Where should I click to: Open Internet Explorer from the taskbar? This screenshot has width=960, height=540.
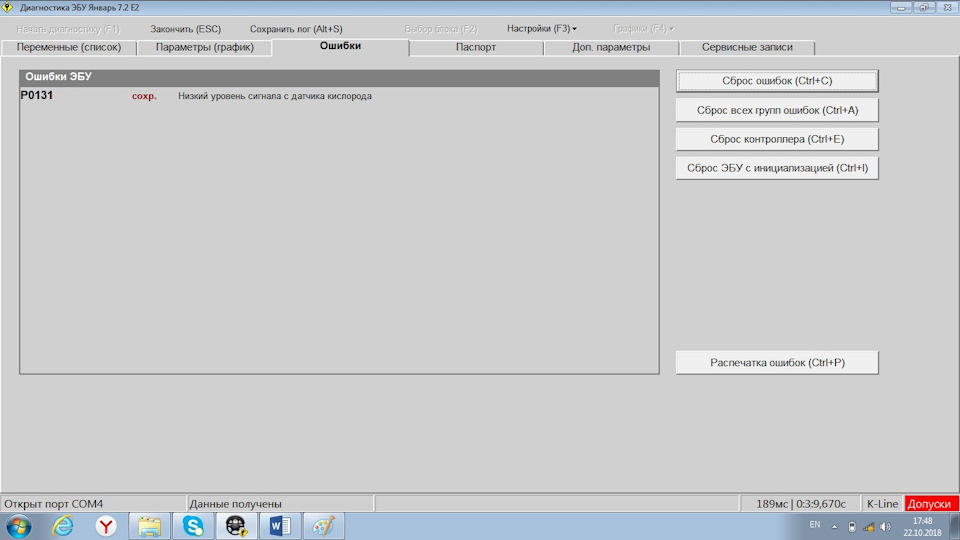coord(62,526)
